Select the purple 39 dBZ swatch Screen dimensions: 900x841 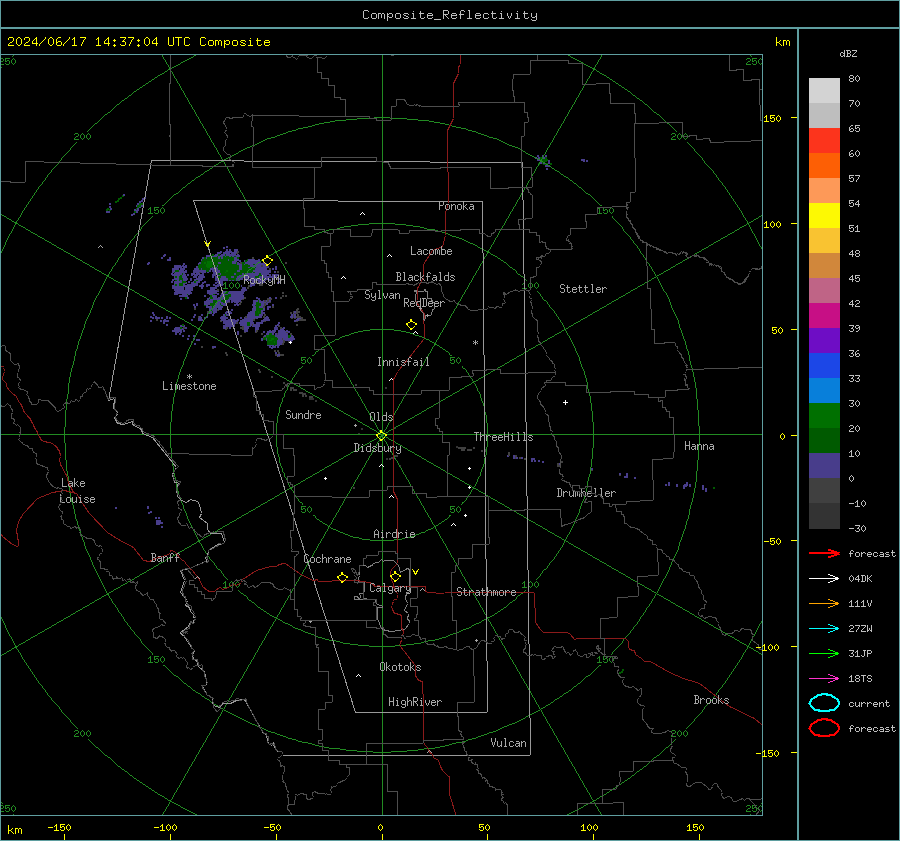click(824, 340)
